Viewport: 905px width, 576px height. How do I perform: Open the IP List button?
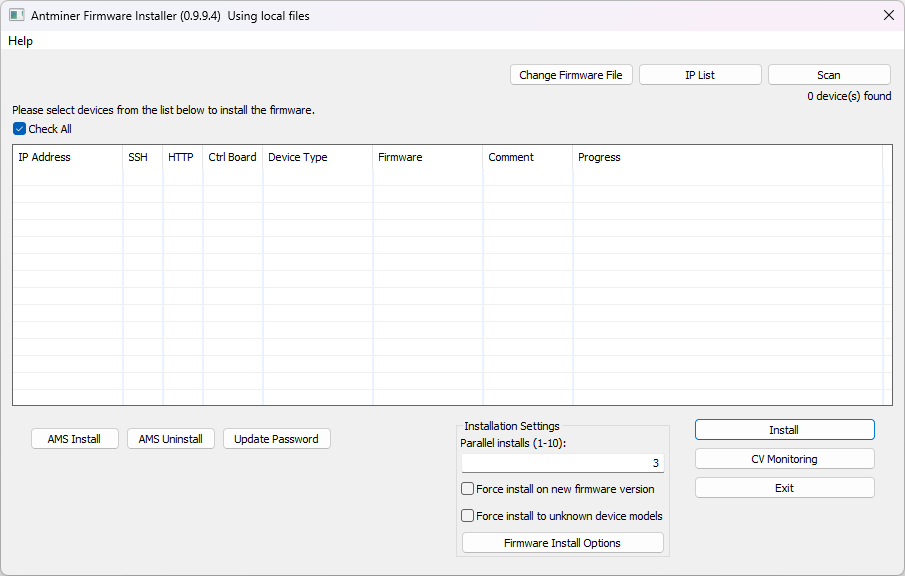(700, 75)
